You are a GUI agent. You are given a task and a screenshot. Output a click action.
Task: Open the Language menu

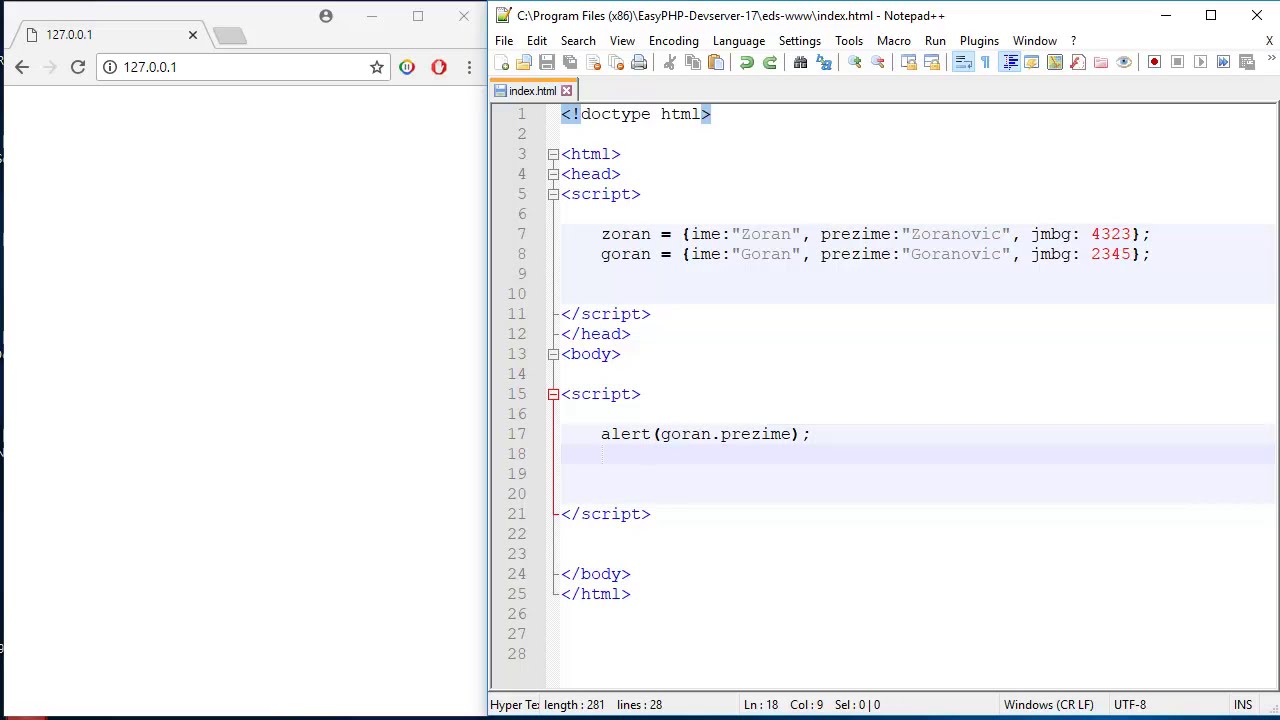[739, 41]
